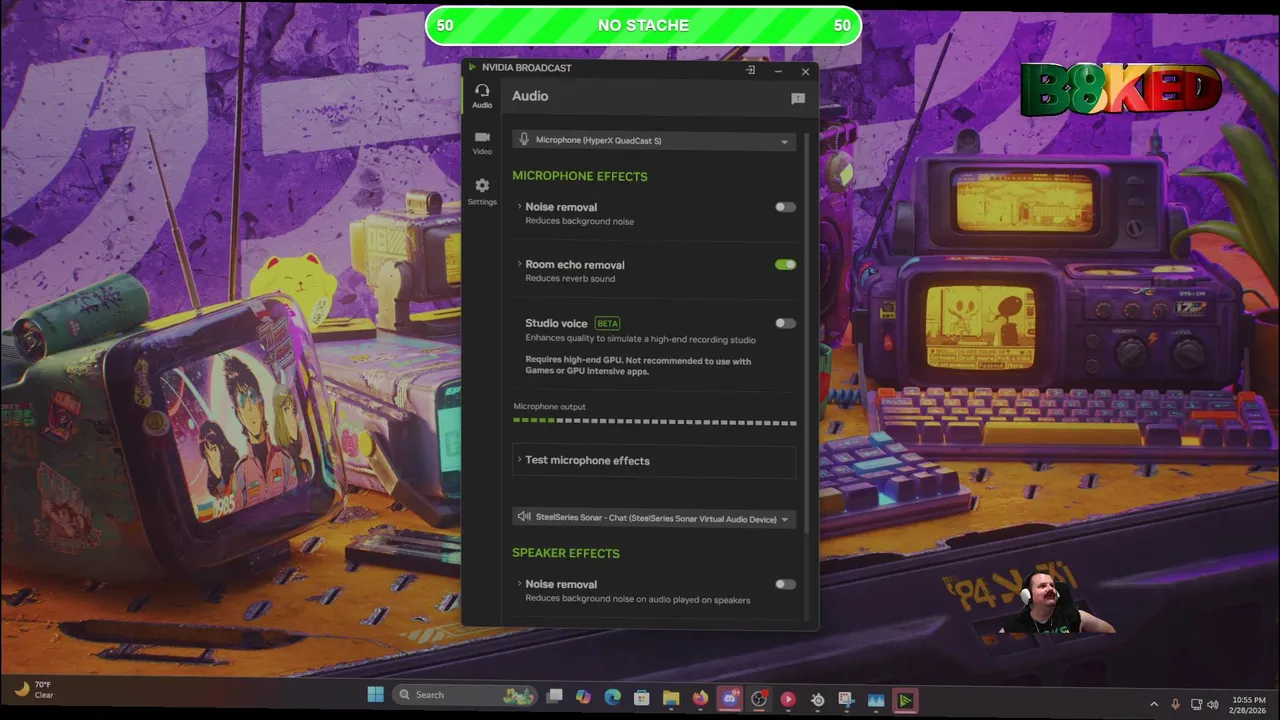Screen dimensions: 1280x720
Task: Open the Audio section in the sidebar
Action: click(482, 96)
